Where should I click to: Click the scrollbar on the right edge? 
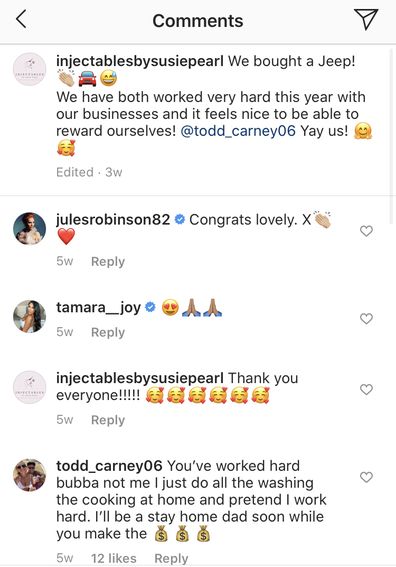(391, 136)
